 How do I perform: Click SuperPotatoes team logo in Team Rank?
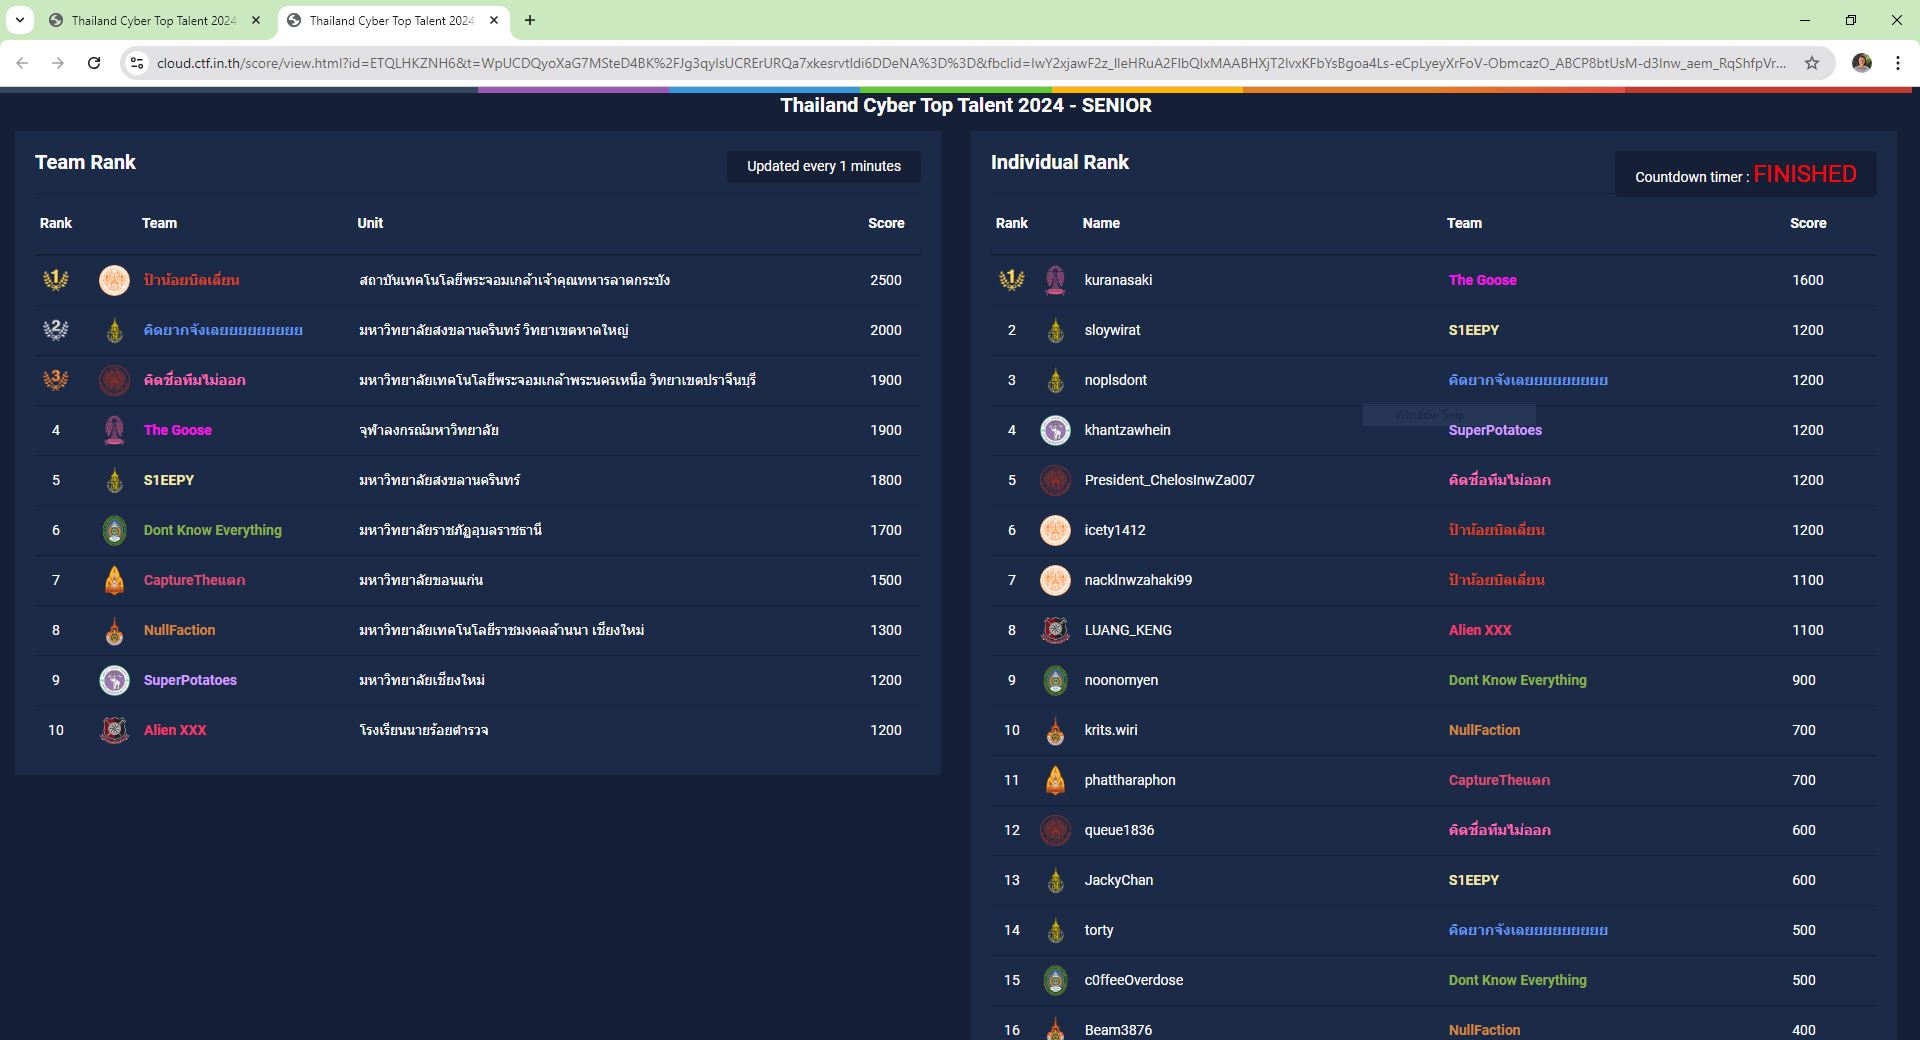point(114,680)
